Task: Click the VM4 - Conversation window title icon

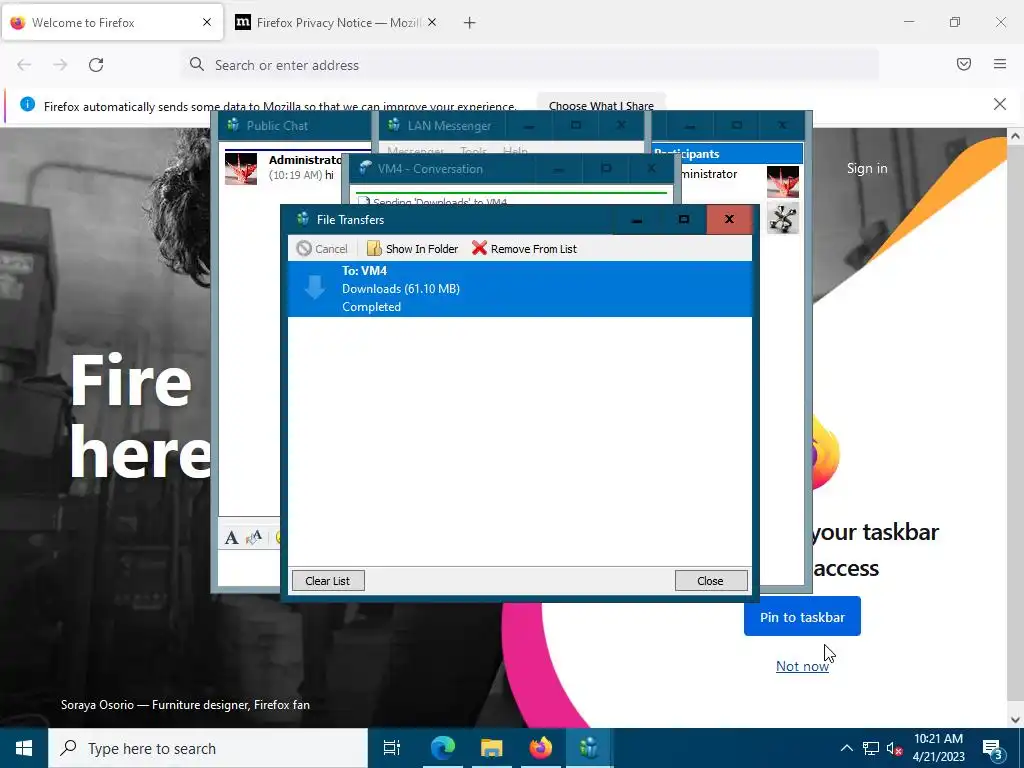Action: point(365,168)
